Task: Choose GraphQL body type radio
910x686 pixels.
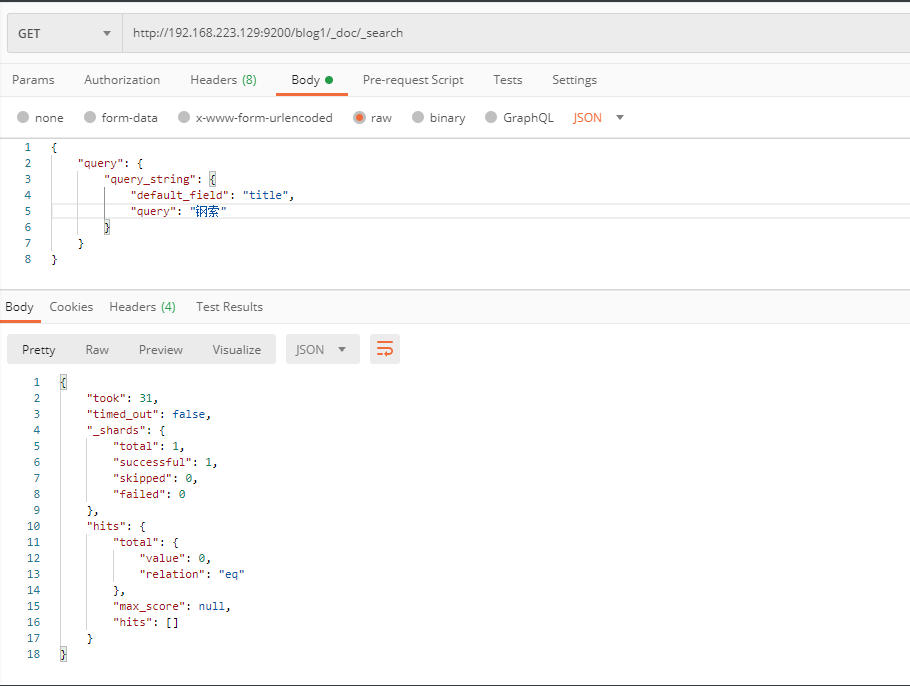Action: (x=491, y=117)
